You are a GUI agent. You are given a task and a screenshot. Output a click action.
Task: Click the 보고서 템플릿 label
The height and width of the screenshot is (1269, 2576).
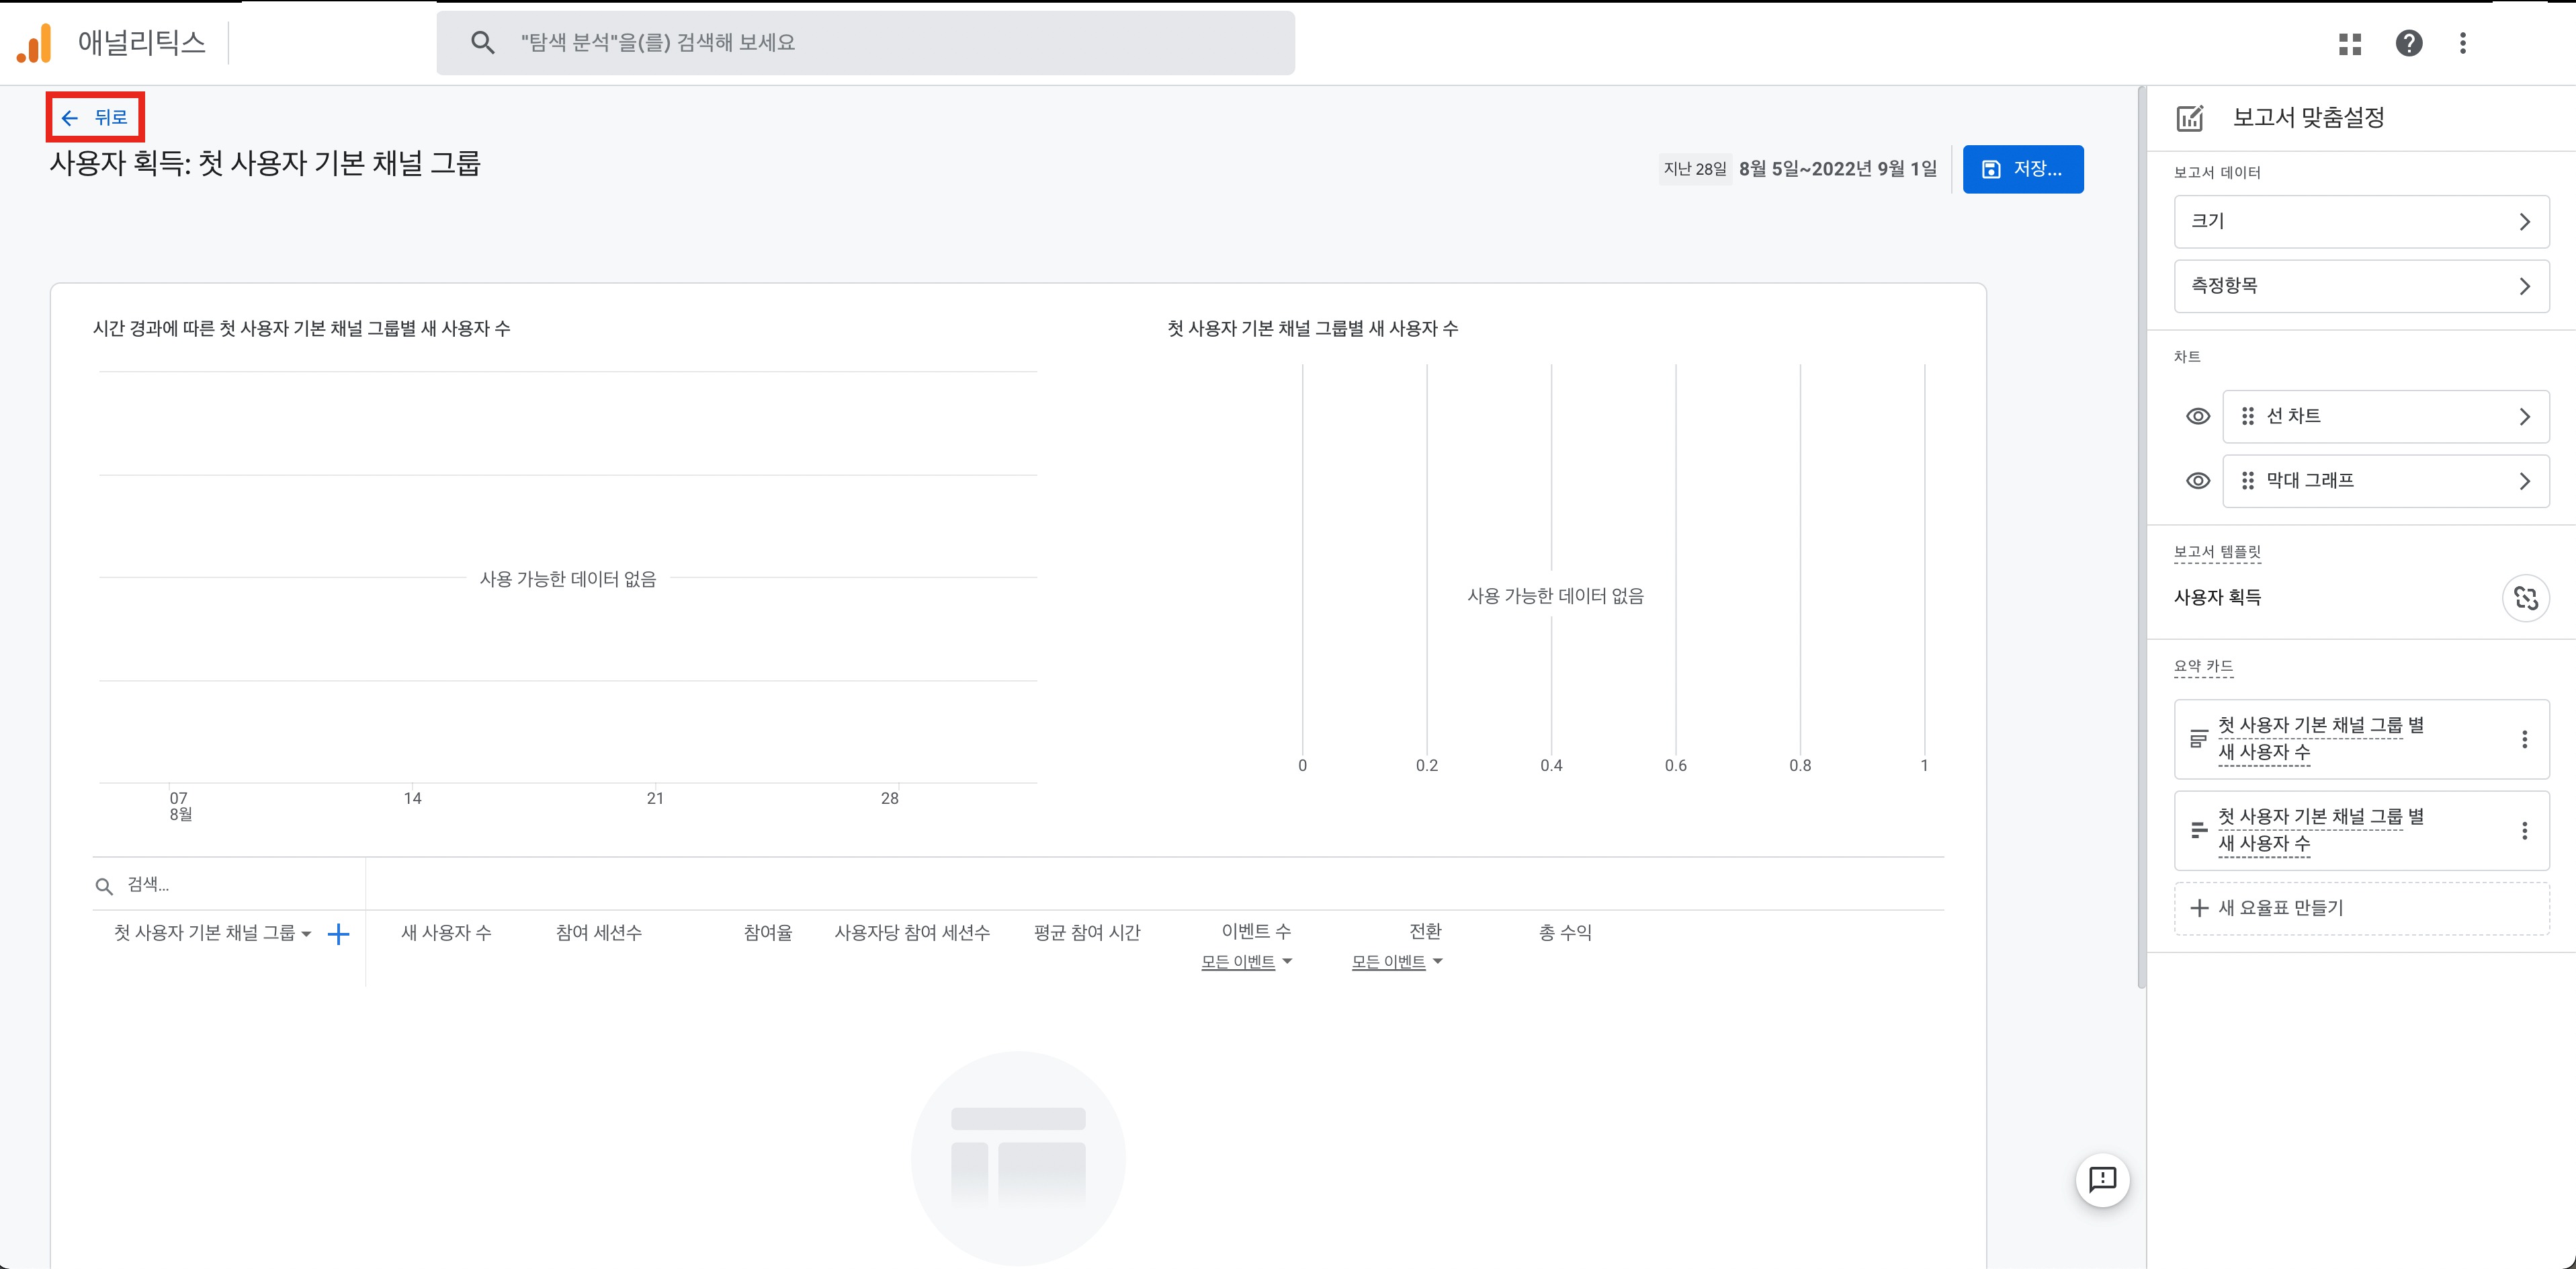(x=2216, y=552)
